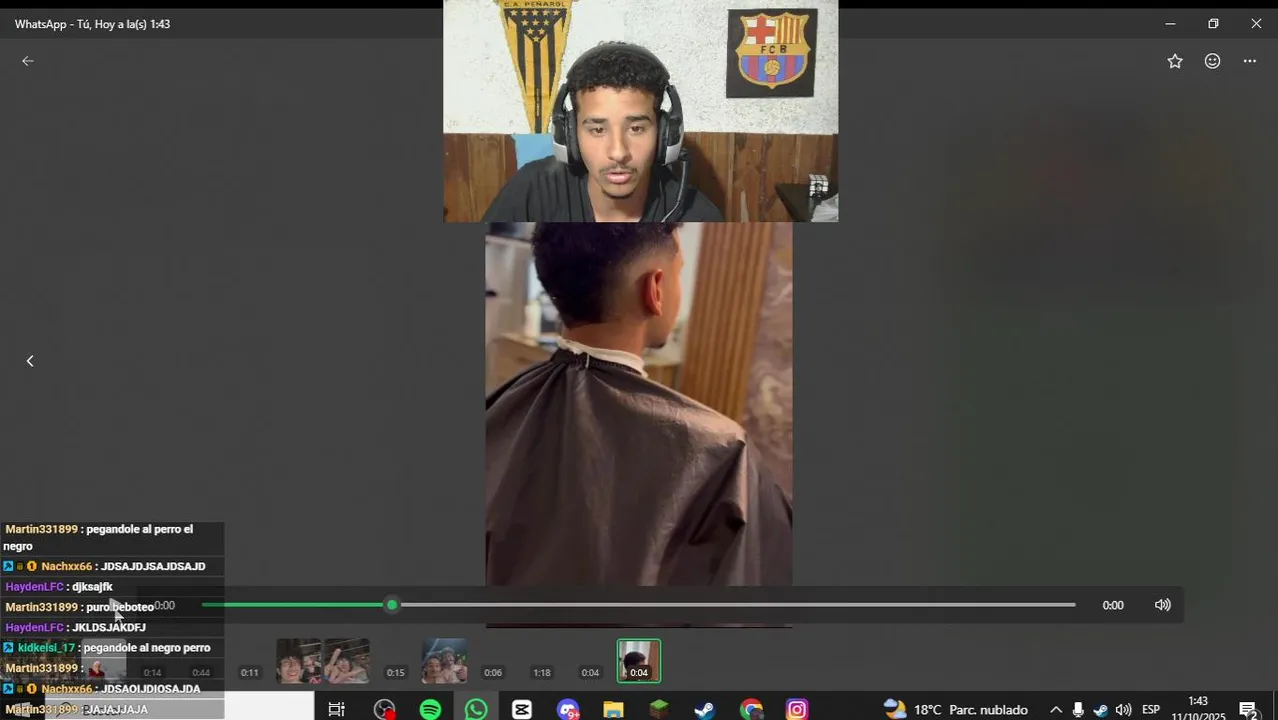This screenshot has height=720, width=1278.
Task: Open the group selfie photo thumbnail beside 0:06
Action: (444, 661)
